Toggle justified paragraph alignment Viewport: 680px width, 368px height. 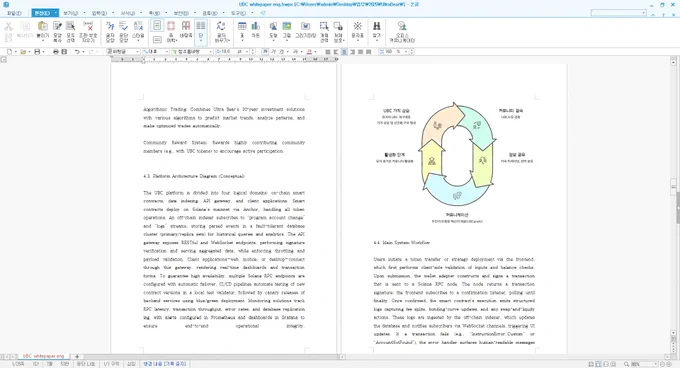pos(328,52)
